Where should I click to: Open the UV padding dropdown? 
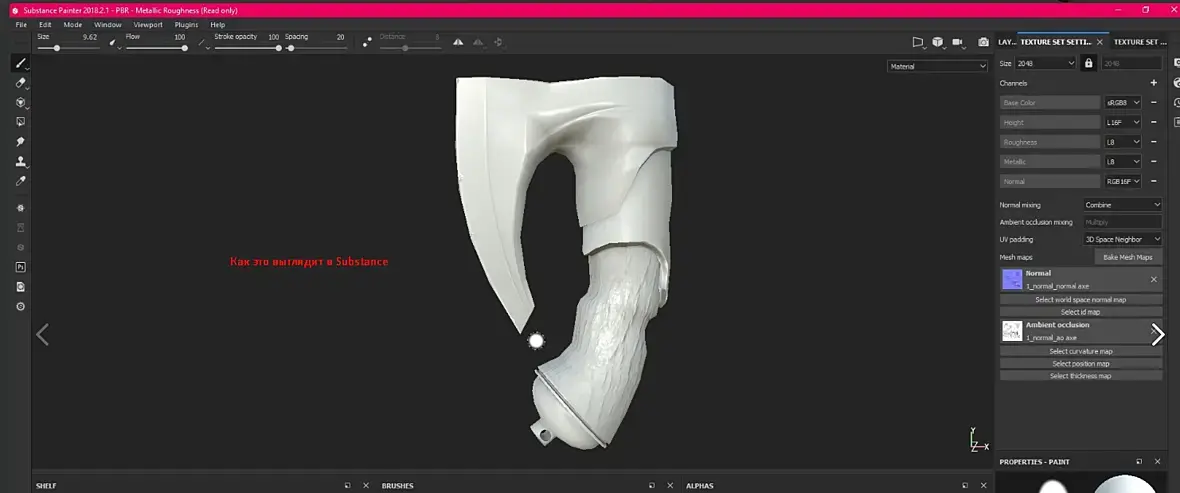click(x=1122, y=240)
